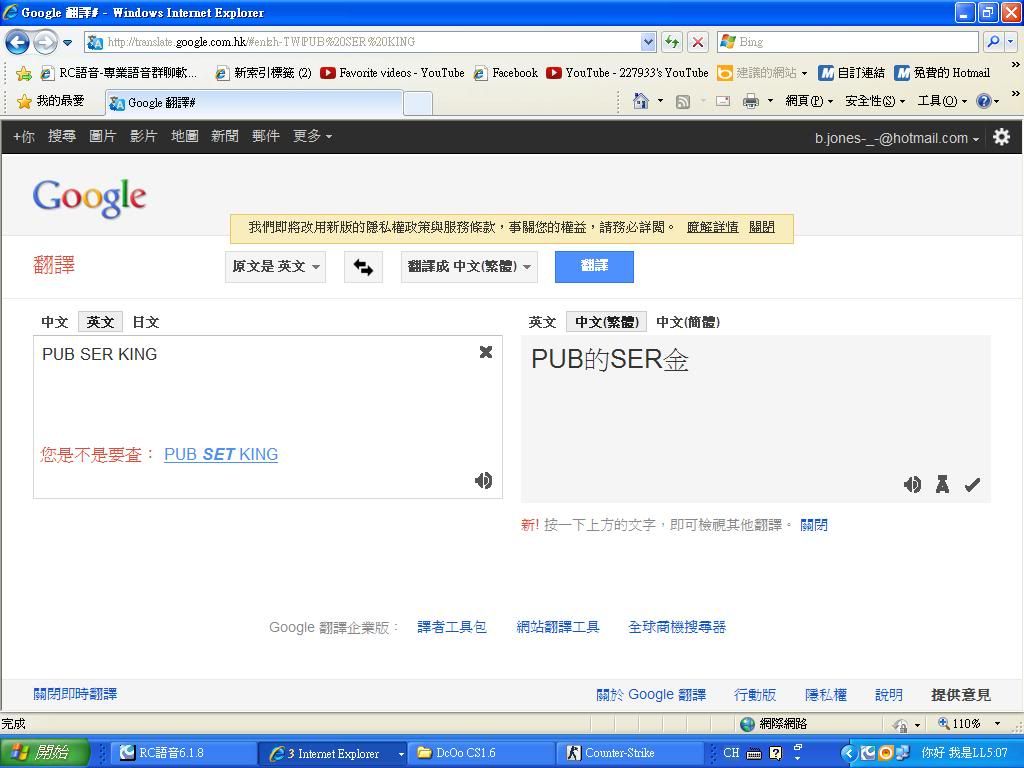Select 英文 as source language
The image size is (1024, 768).
(100, 322)
